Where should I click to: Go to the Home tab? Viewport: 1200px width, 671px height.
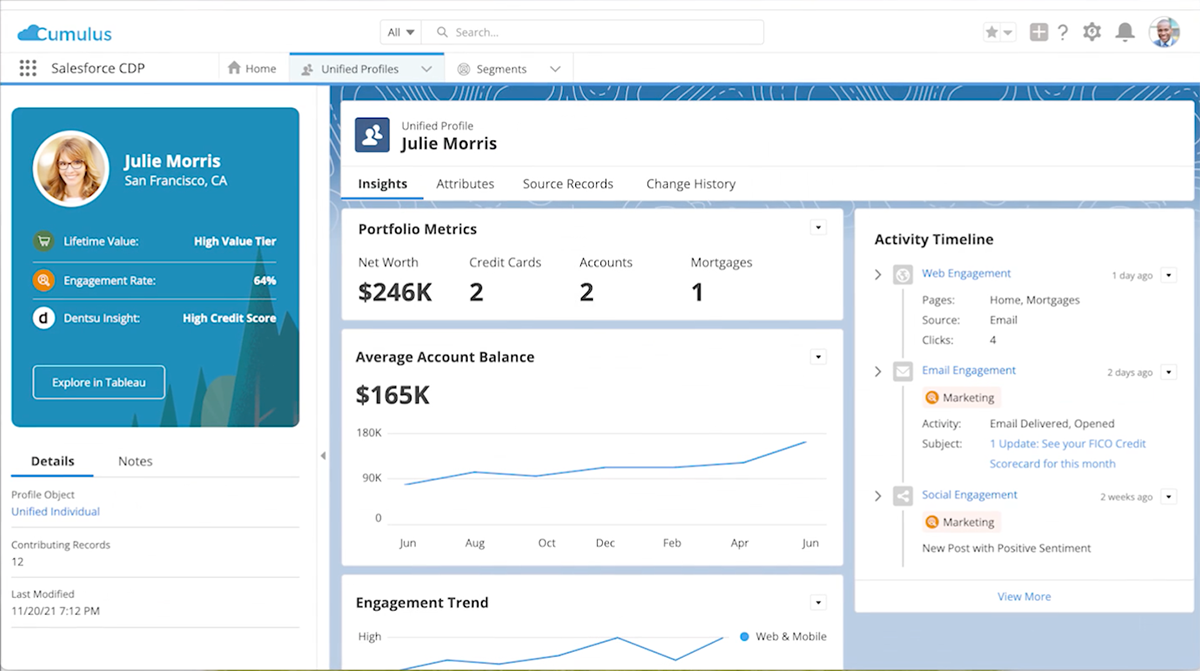[252, 69]
